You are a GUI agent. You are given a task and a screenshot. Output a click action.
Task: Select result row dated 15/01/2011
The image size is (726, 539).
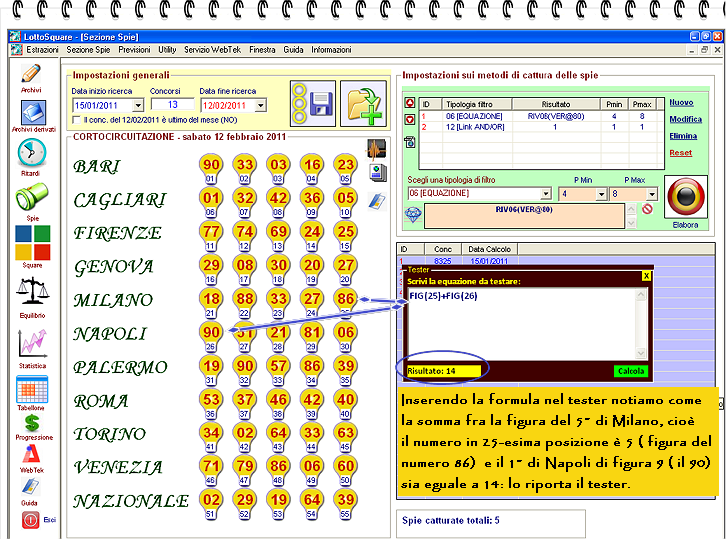click(x=556, y=261)
